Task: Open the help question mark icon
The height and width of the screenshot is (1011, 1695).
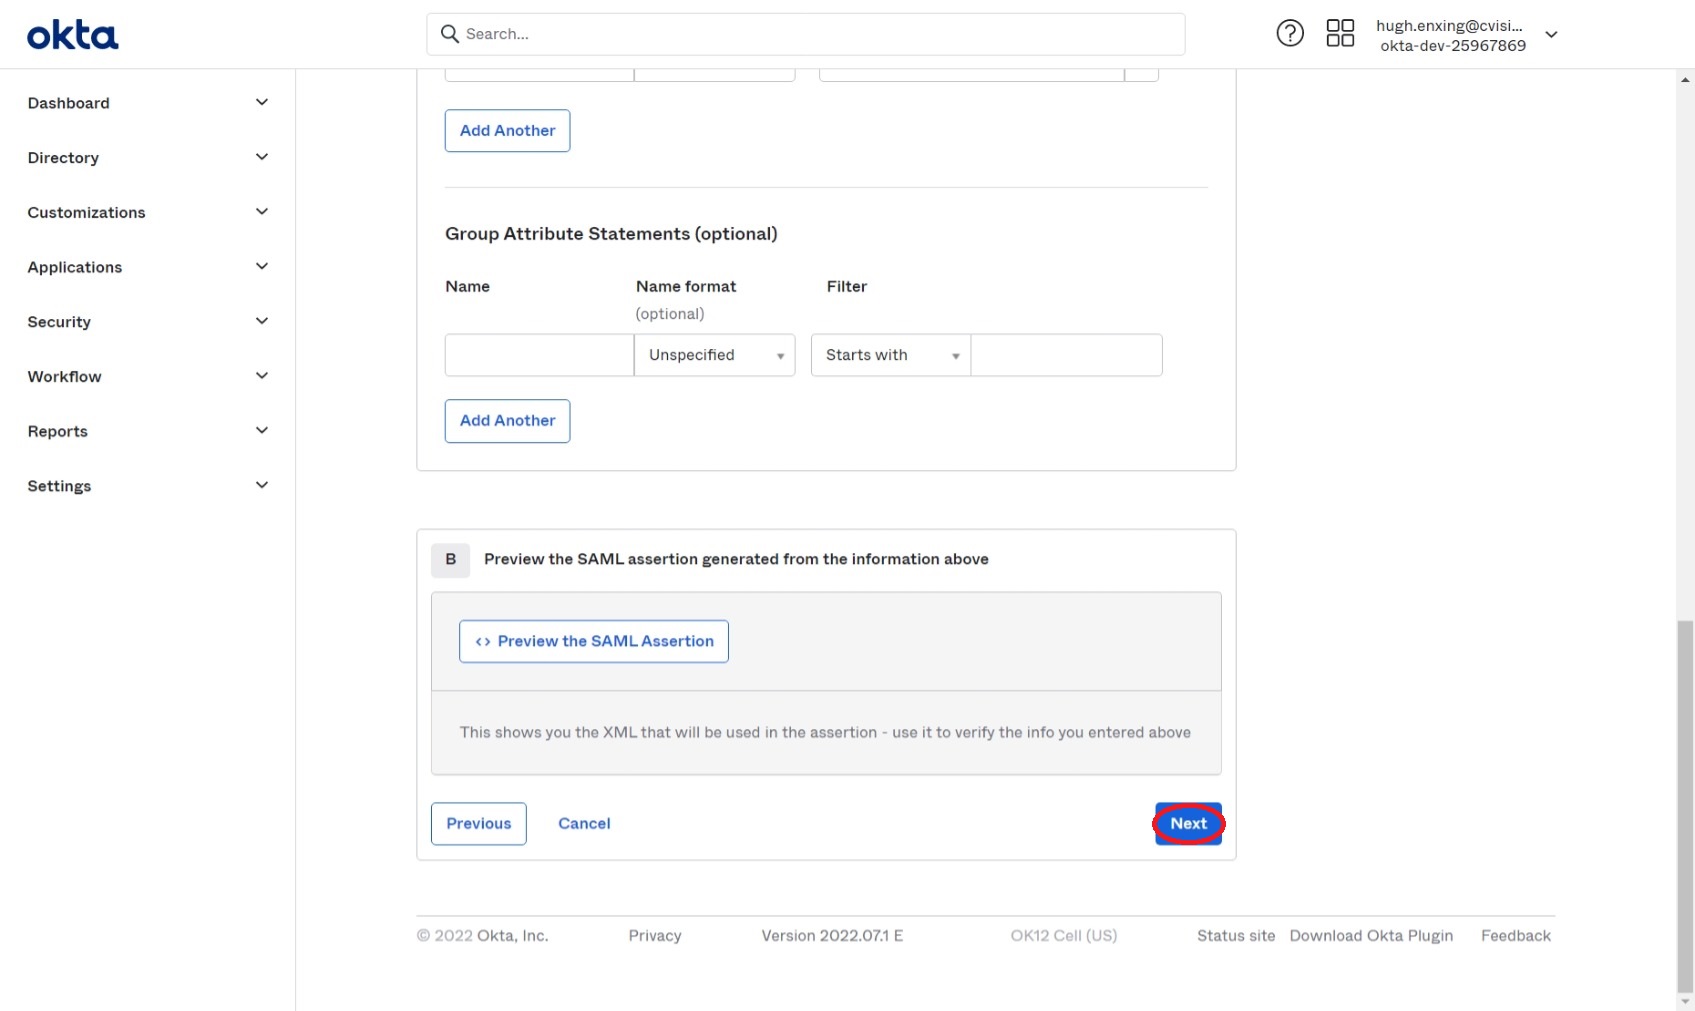Action: coord(1290,34)
